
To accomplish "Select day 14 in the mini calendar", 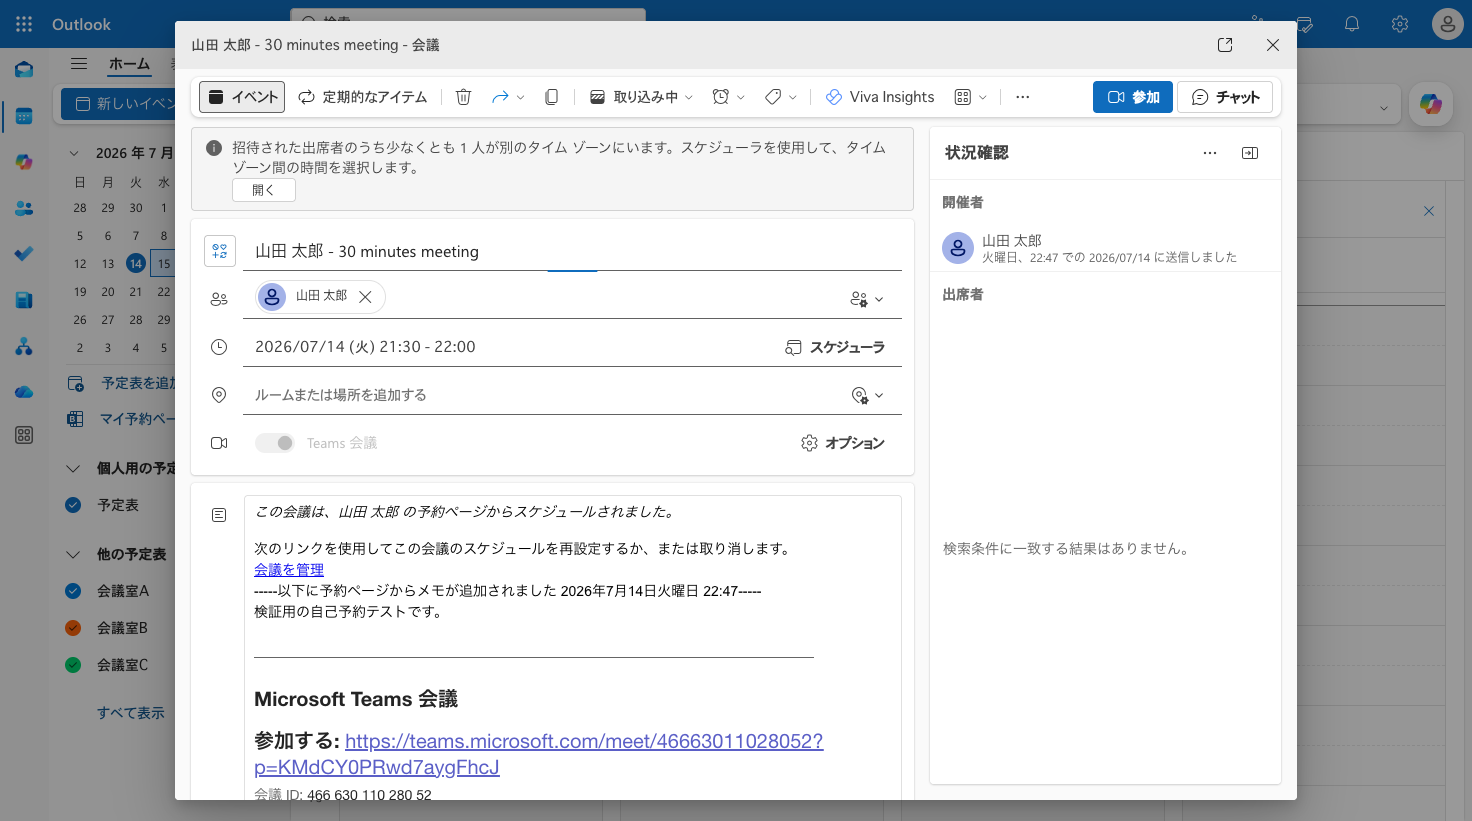I will (136, 264).
